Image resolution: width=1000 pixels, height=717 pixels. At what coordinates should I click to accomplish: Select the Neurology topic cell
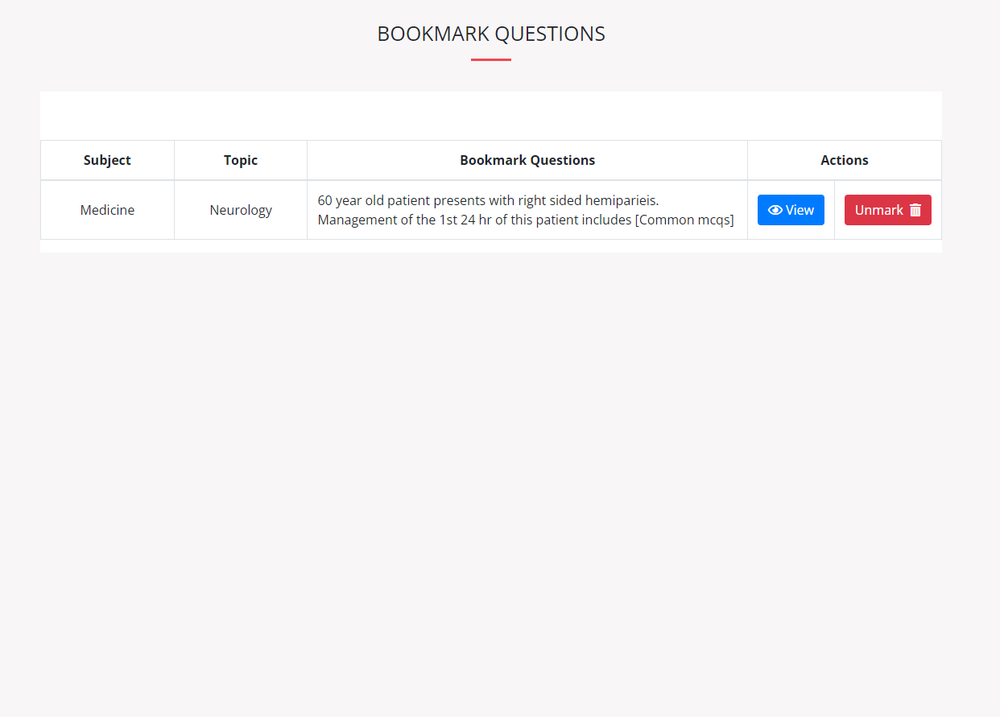pyautogui.click(x=240, y=210)
